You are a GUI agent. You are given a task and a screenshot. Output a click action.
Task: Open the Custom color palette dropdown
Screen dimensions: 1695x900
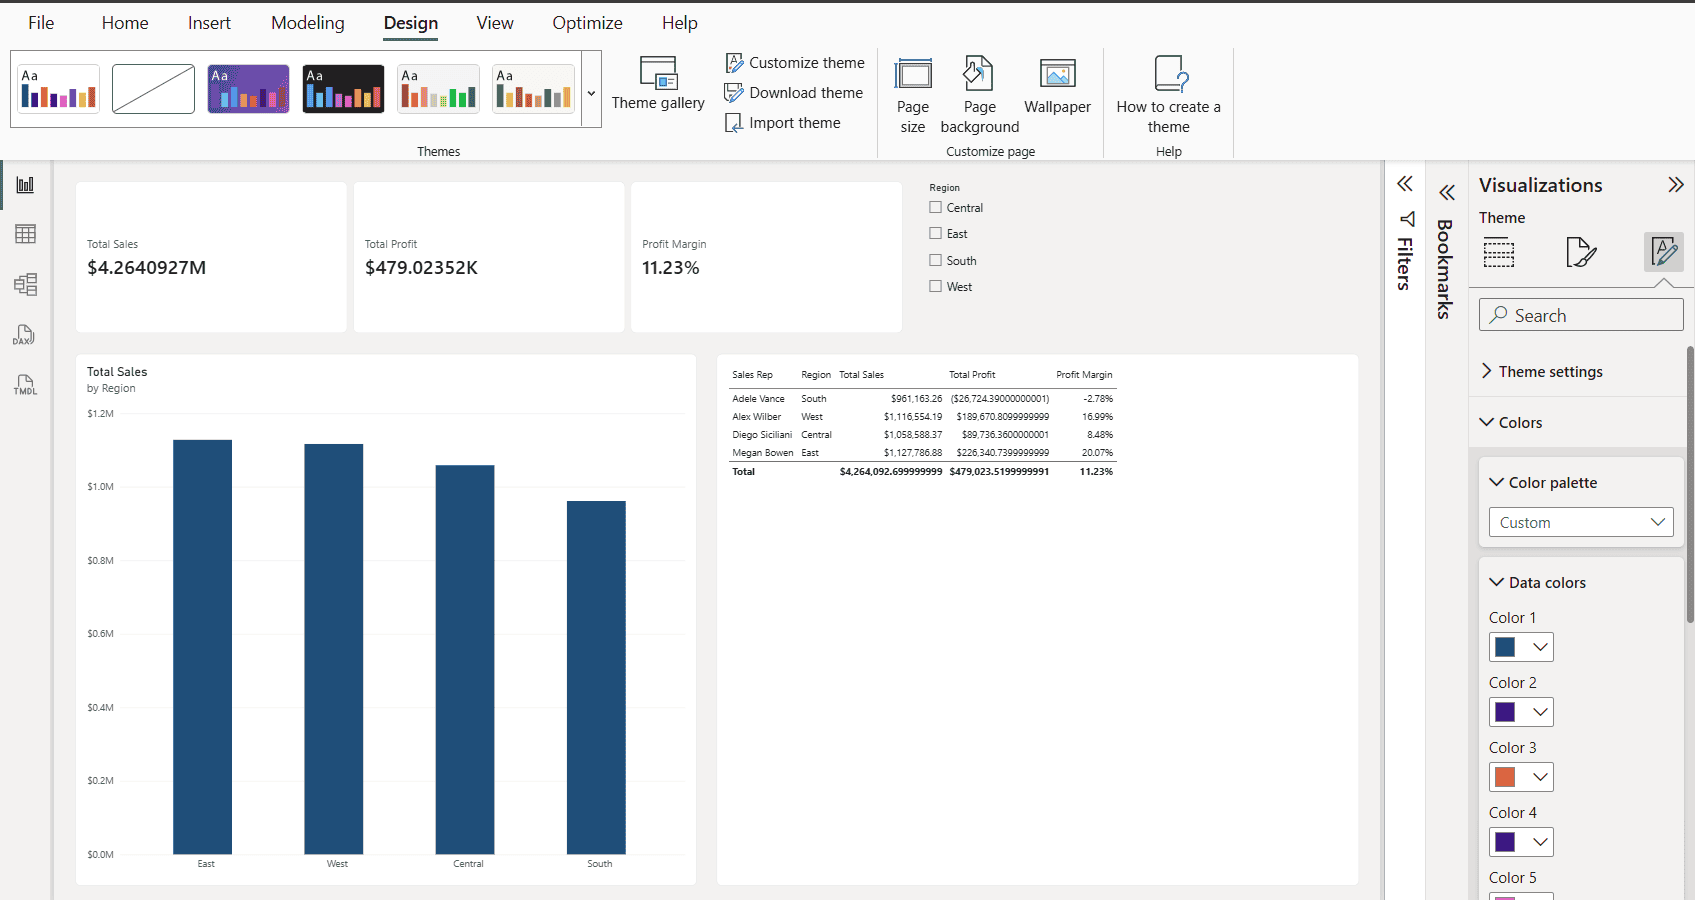tap(1581, 522)
